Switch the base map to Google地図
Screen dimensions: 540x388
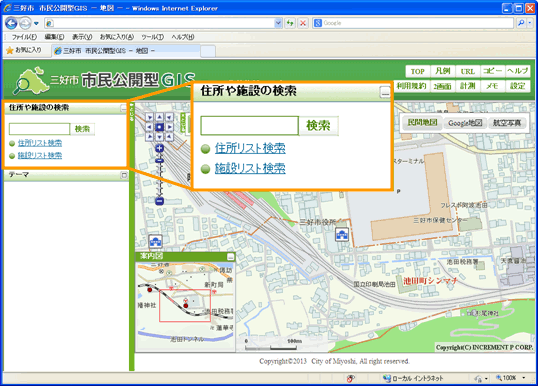point(465,123)
